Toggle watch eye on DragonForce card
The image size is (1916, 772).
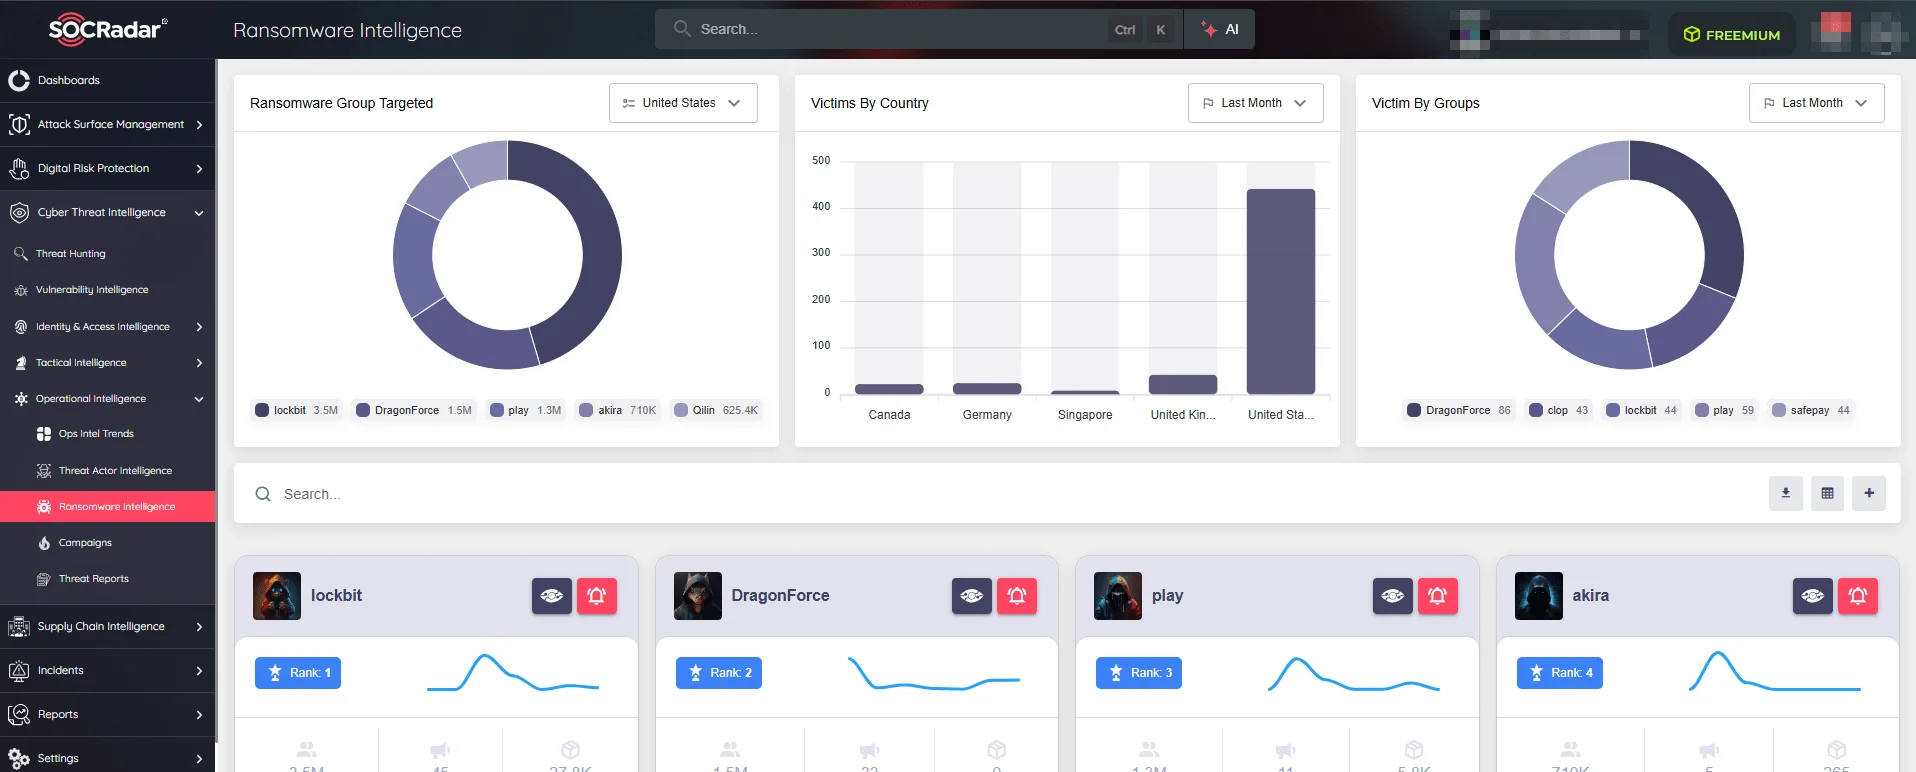coord(972,596)
